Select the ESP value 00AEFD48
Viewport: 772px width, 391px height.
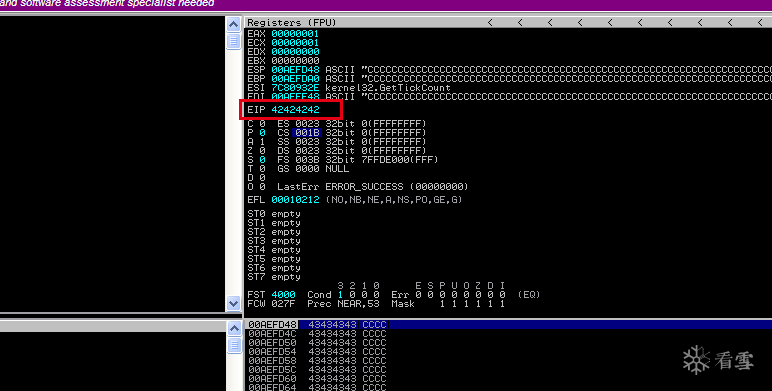point(295,69)
